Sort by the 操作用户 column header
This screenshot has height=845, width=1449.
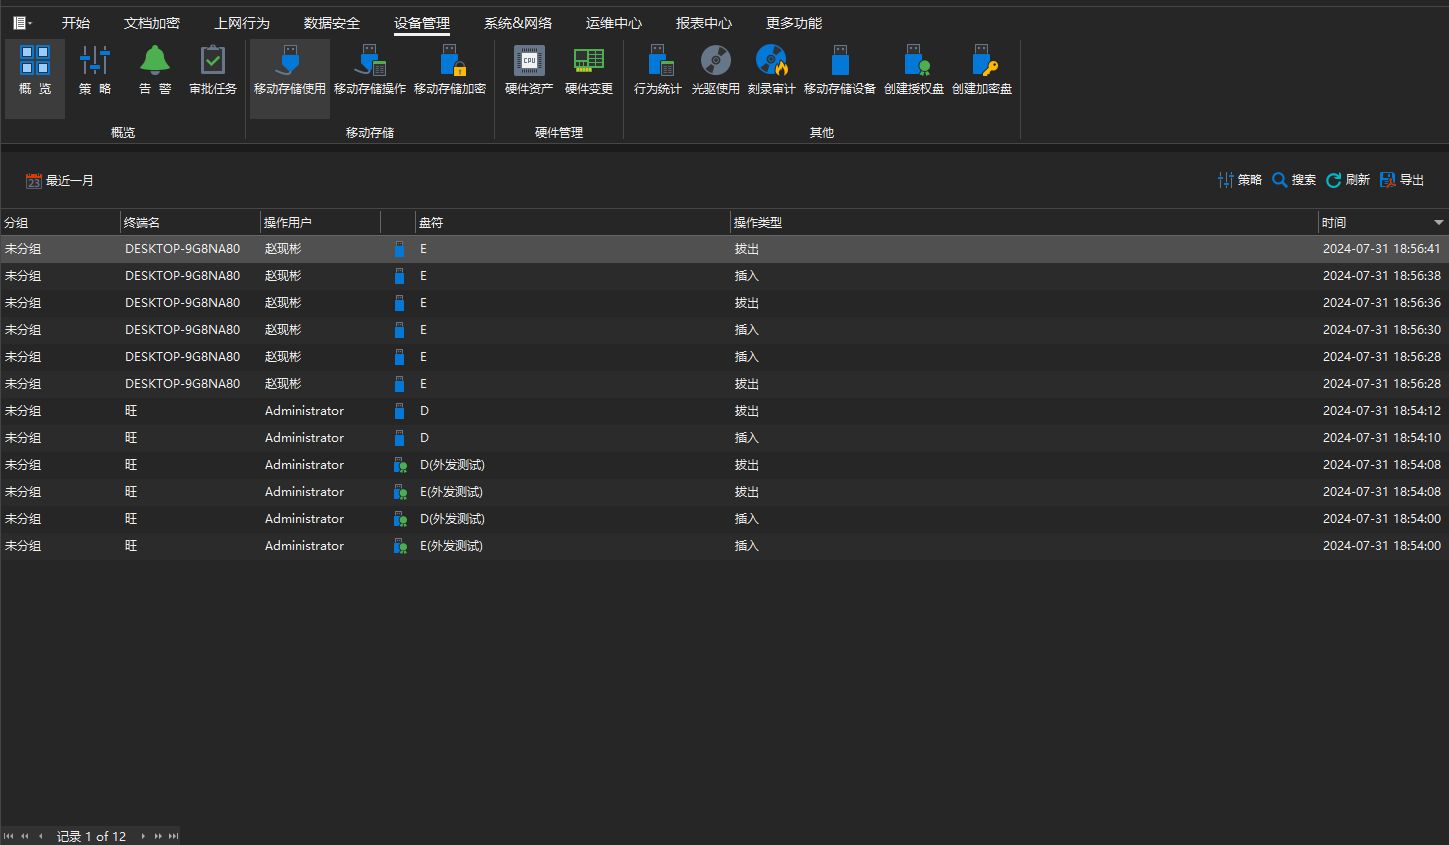click(x=320, y=223)
